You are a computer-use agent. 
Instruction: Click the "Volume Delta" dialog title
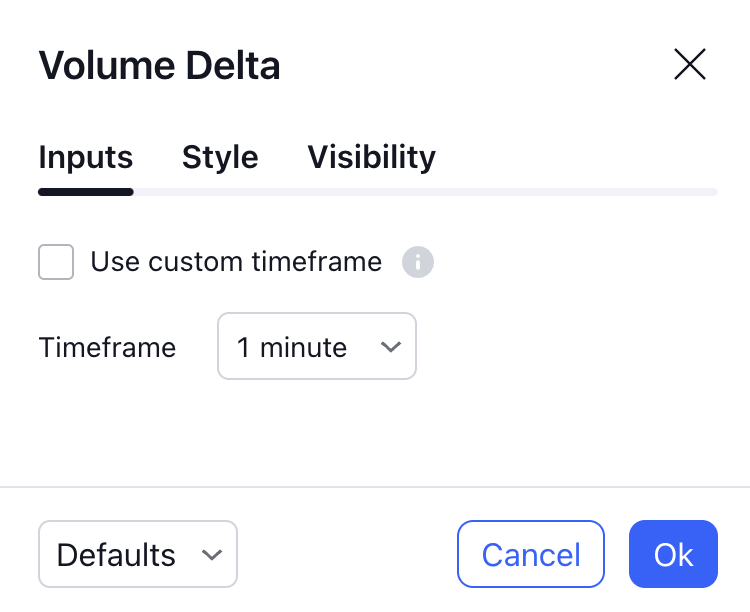tap(159, 66)
